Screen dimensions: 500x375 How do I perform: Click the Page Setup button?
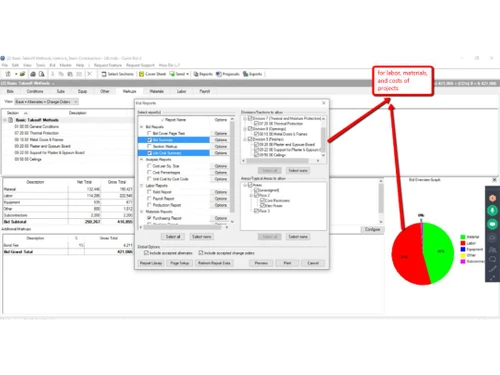[x=180, y=263]
